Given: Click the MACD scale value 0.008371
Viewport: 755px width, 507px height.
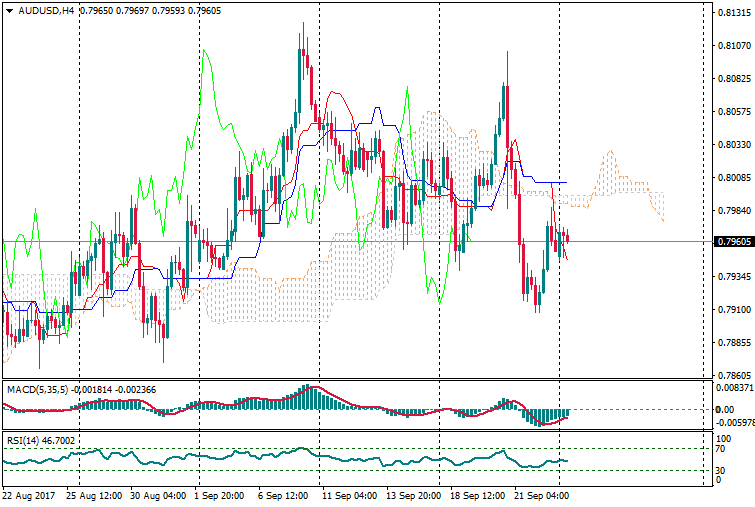Looking at the screenshot, I should [x=735, y=387].
